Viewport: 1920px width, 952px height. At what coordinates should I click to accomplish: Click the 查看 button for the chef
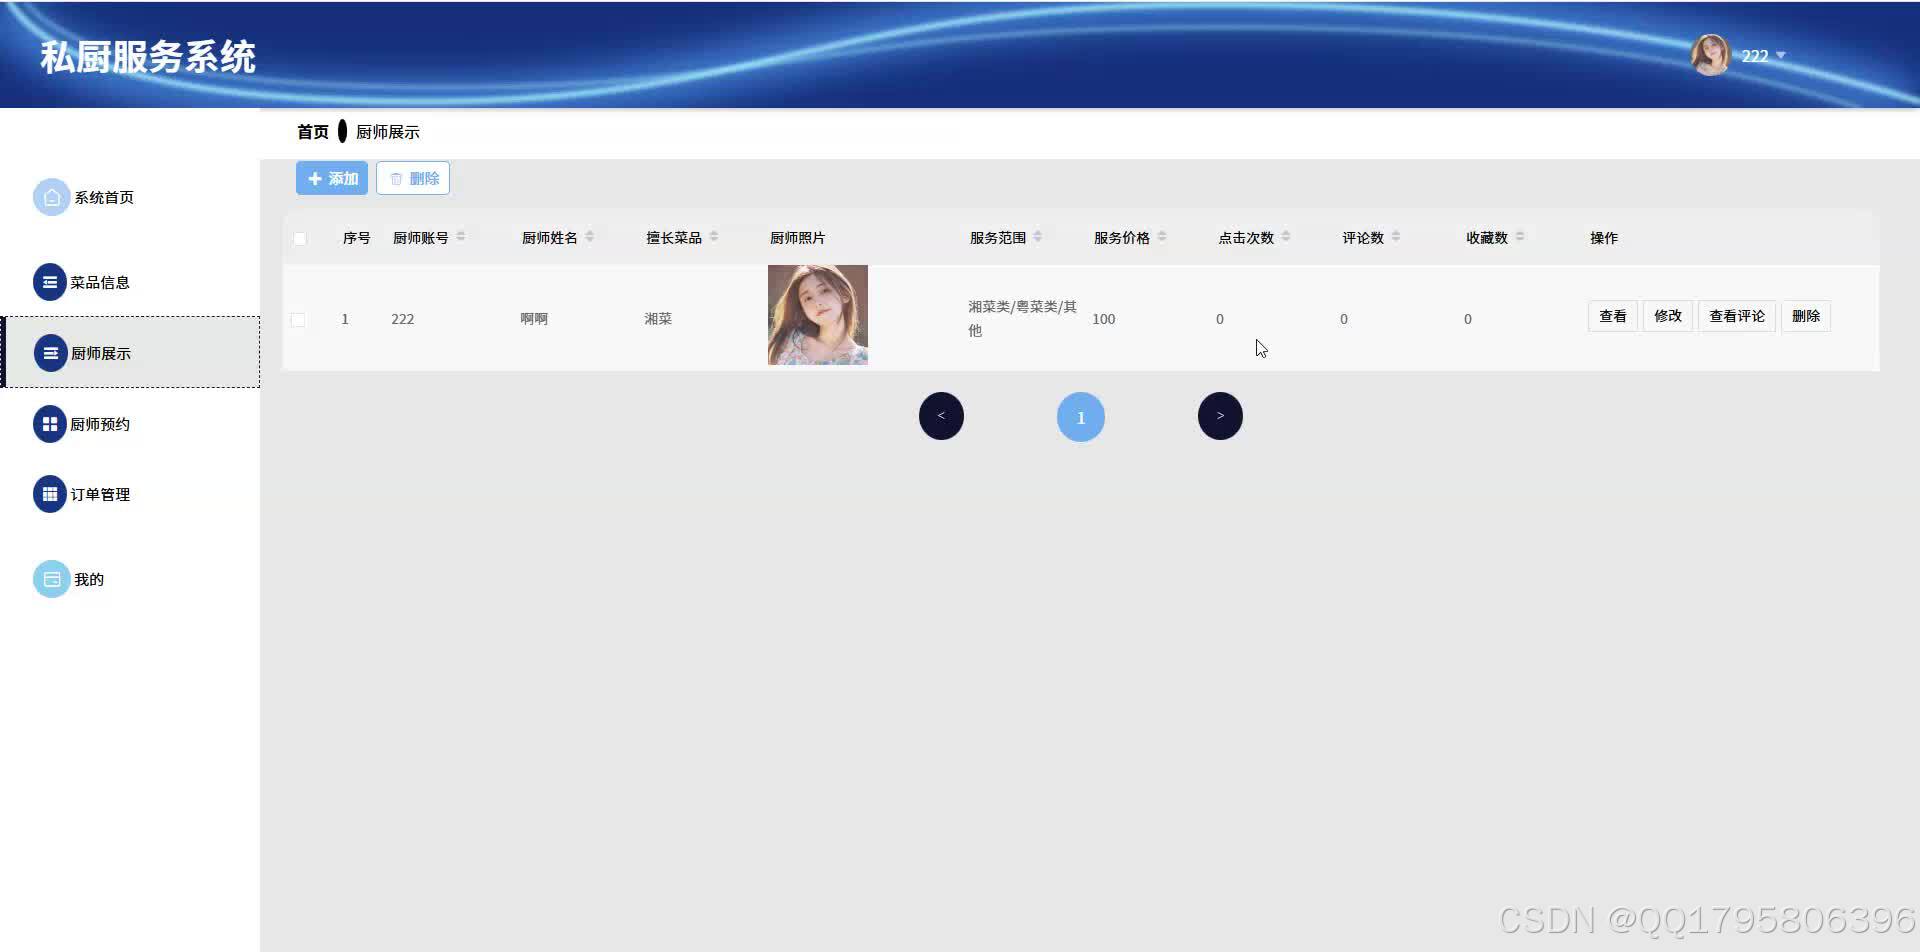point(1612,315)
